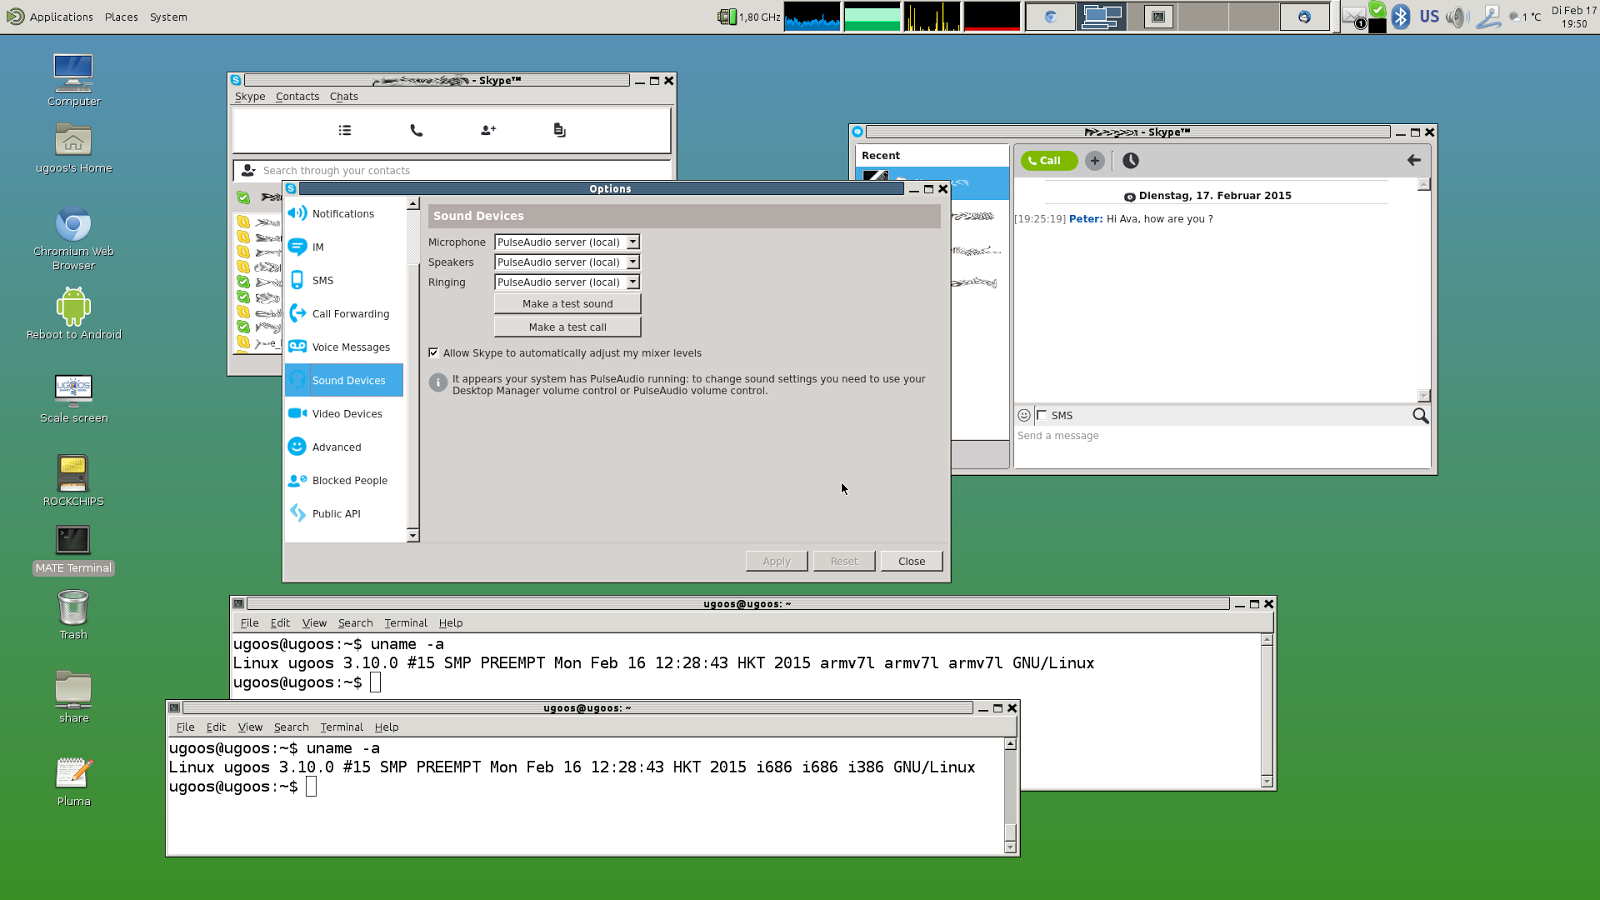1600x900 pixels.
Task: Open the Trash icon
Action: point(73,613)
